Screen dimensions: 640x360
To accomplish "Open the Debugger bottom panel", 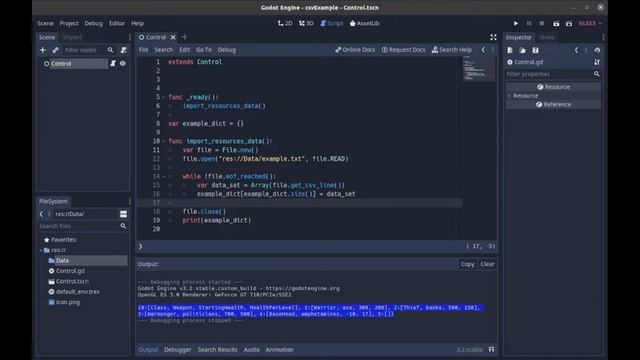I will [178, 350].
